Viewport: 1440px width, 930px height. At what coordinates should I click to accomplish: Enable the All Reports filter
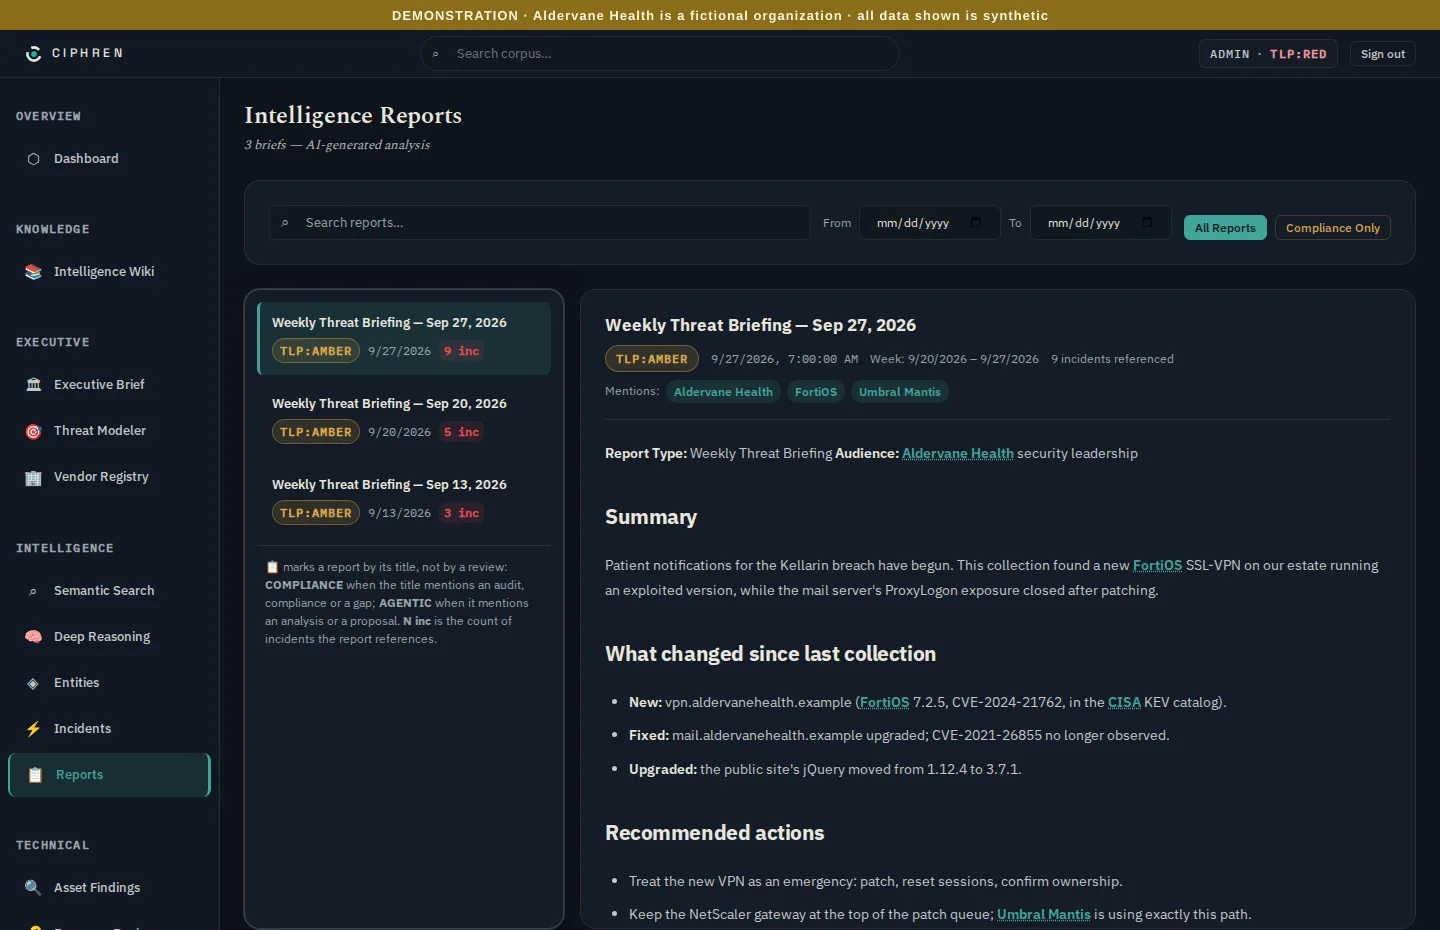(1225, 228)
